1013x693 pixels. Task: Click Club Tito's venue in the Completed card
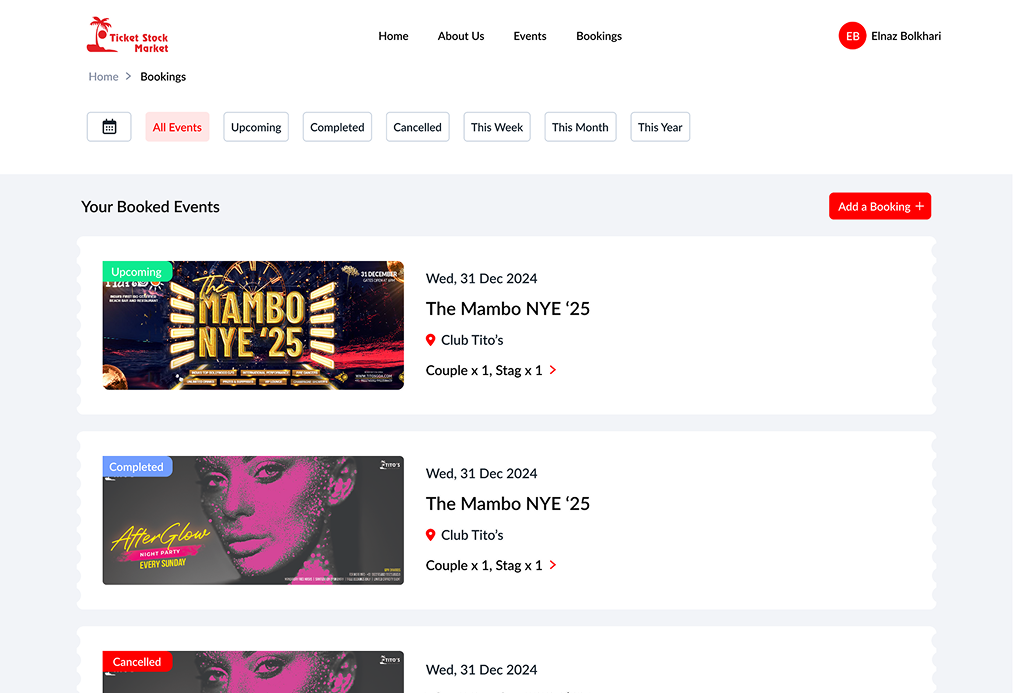point(472,535)
